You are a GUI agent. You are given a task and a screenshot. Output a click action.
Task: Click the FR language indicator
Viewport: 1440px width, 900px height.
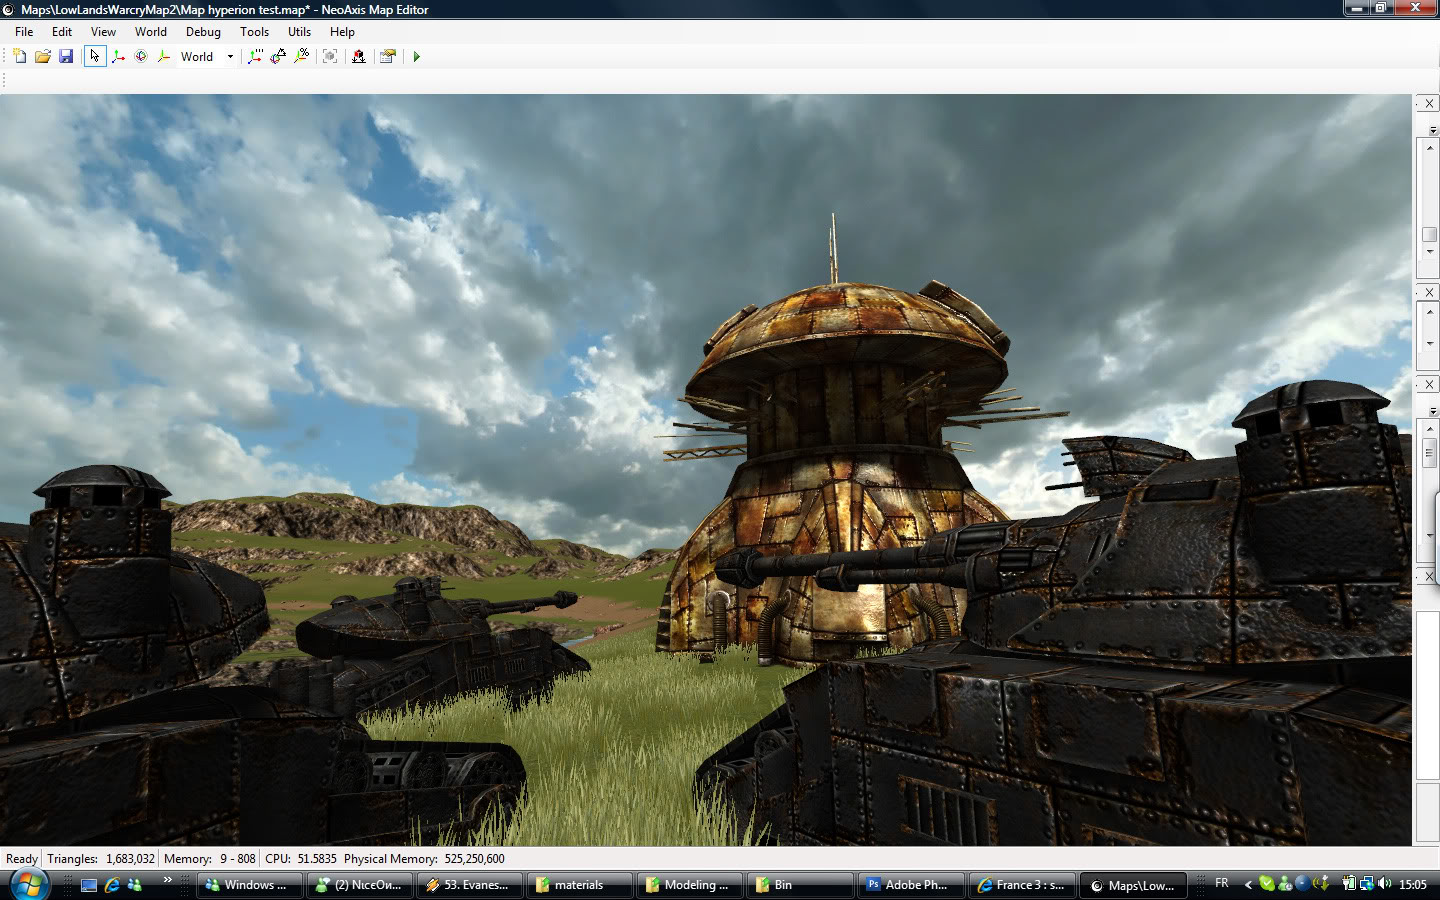tap(1222, 883)
